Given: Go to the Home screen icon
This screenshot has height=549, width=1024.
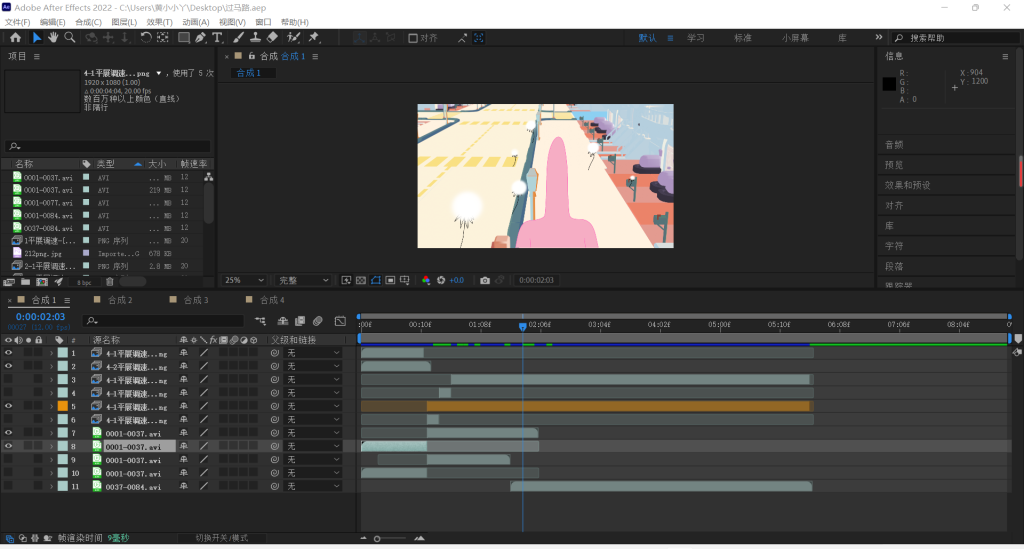Looking at the screenshot, I should pyautogui.click(x=15, y=38).
